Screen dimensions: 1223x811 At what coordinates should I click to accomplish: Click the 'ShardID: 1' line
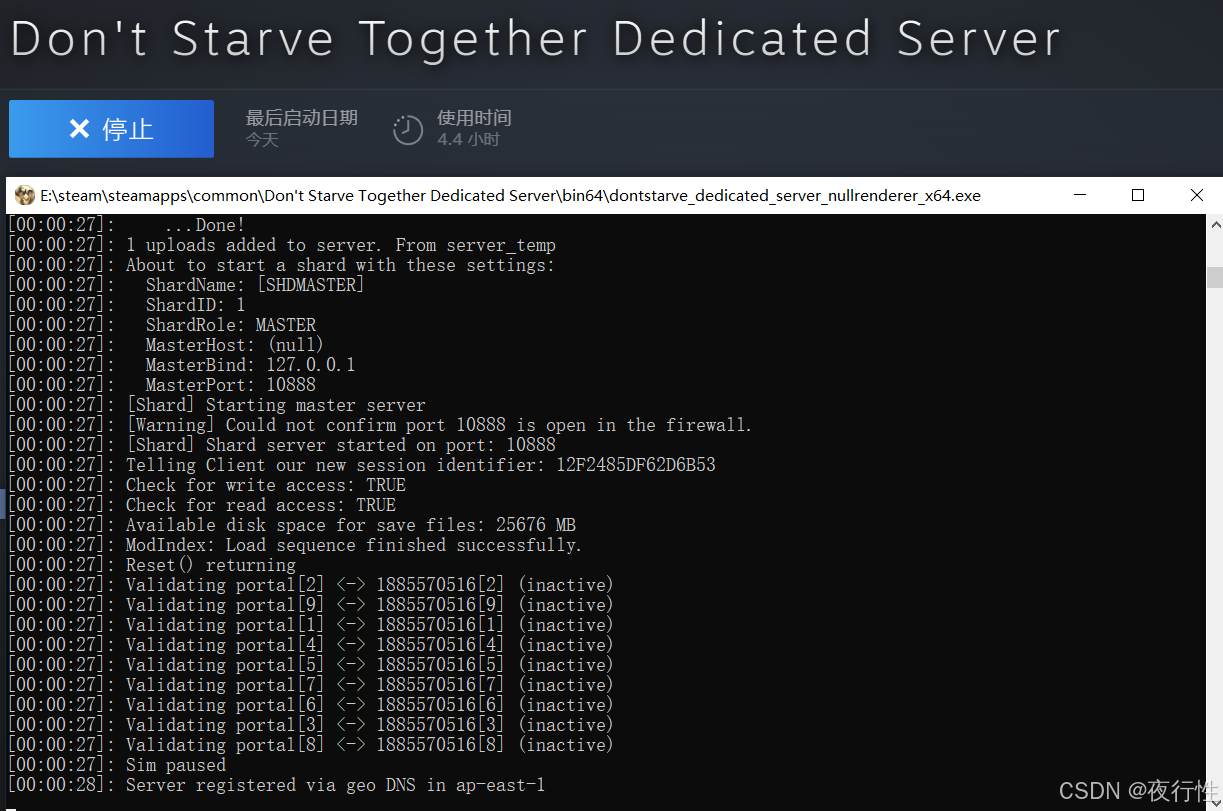(x=126, y=305)
